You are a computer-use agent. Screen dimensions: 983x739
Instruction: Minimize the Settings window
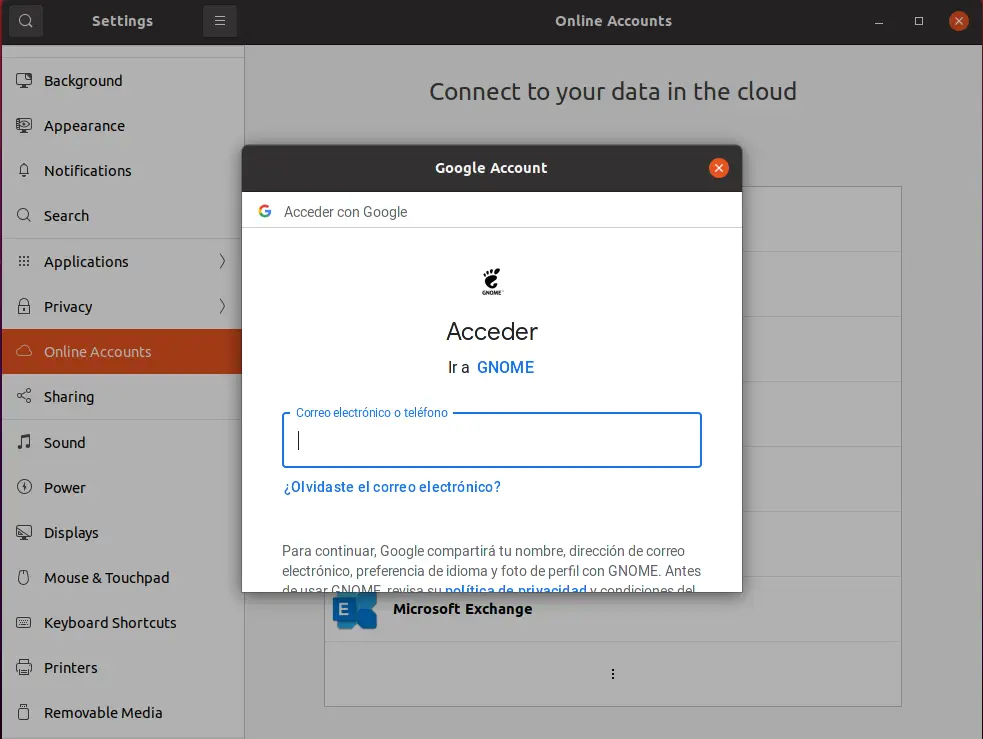pyautogui.click(x=879, y=21)
